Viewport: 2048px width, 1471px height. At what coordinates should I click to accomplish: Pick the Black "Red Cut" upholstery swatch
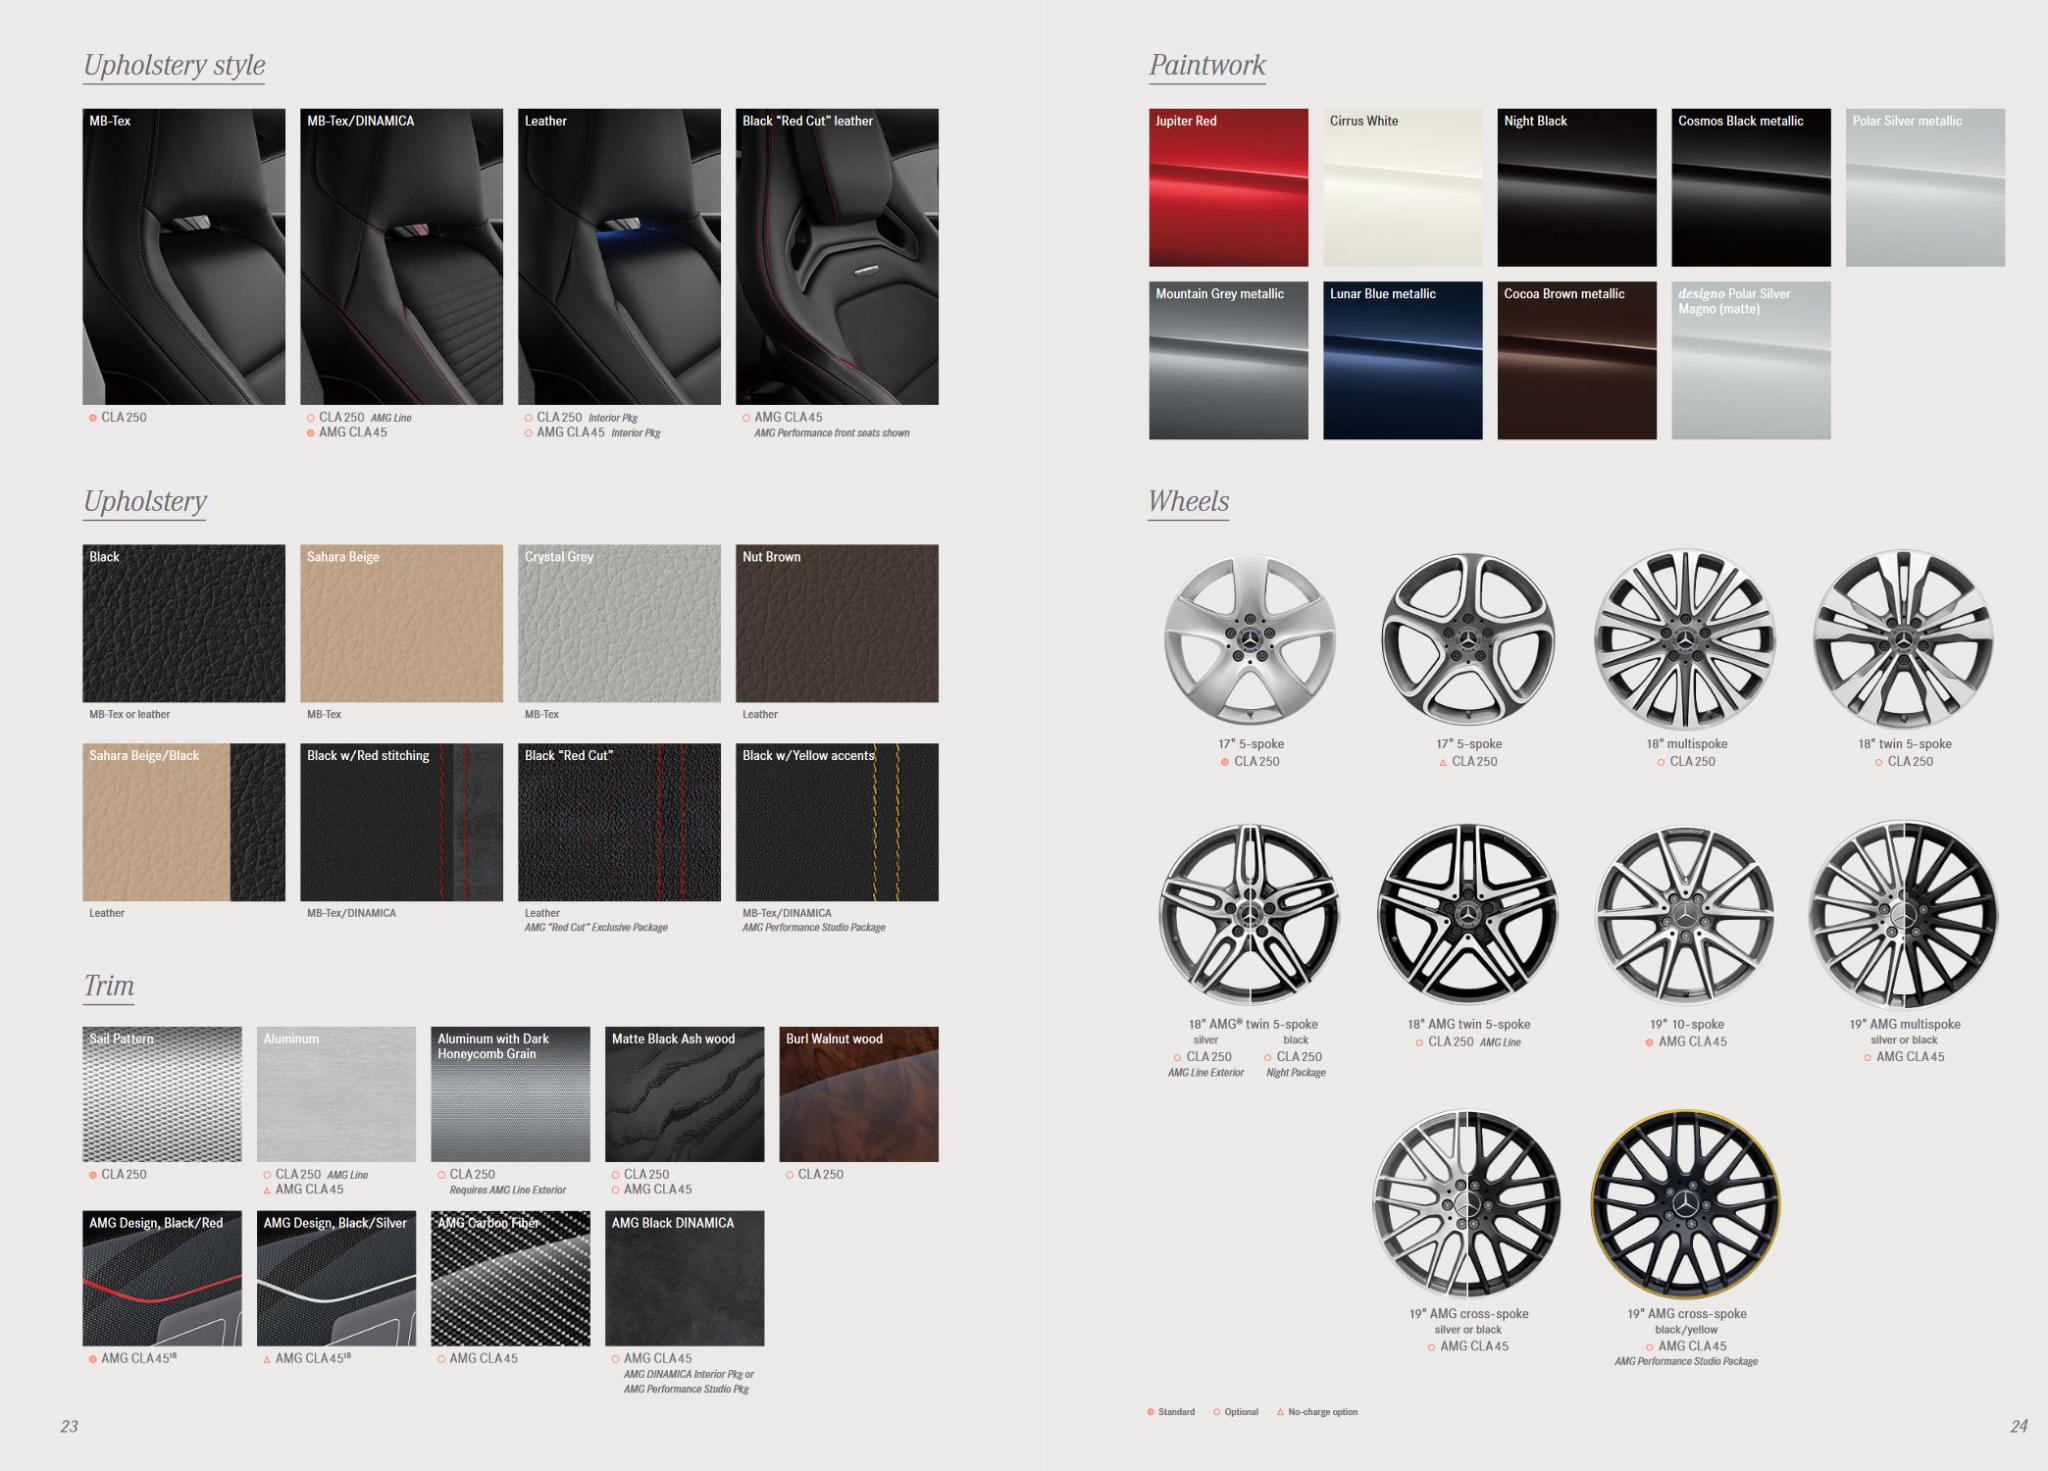tap(619, 822)
